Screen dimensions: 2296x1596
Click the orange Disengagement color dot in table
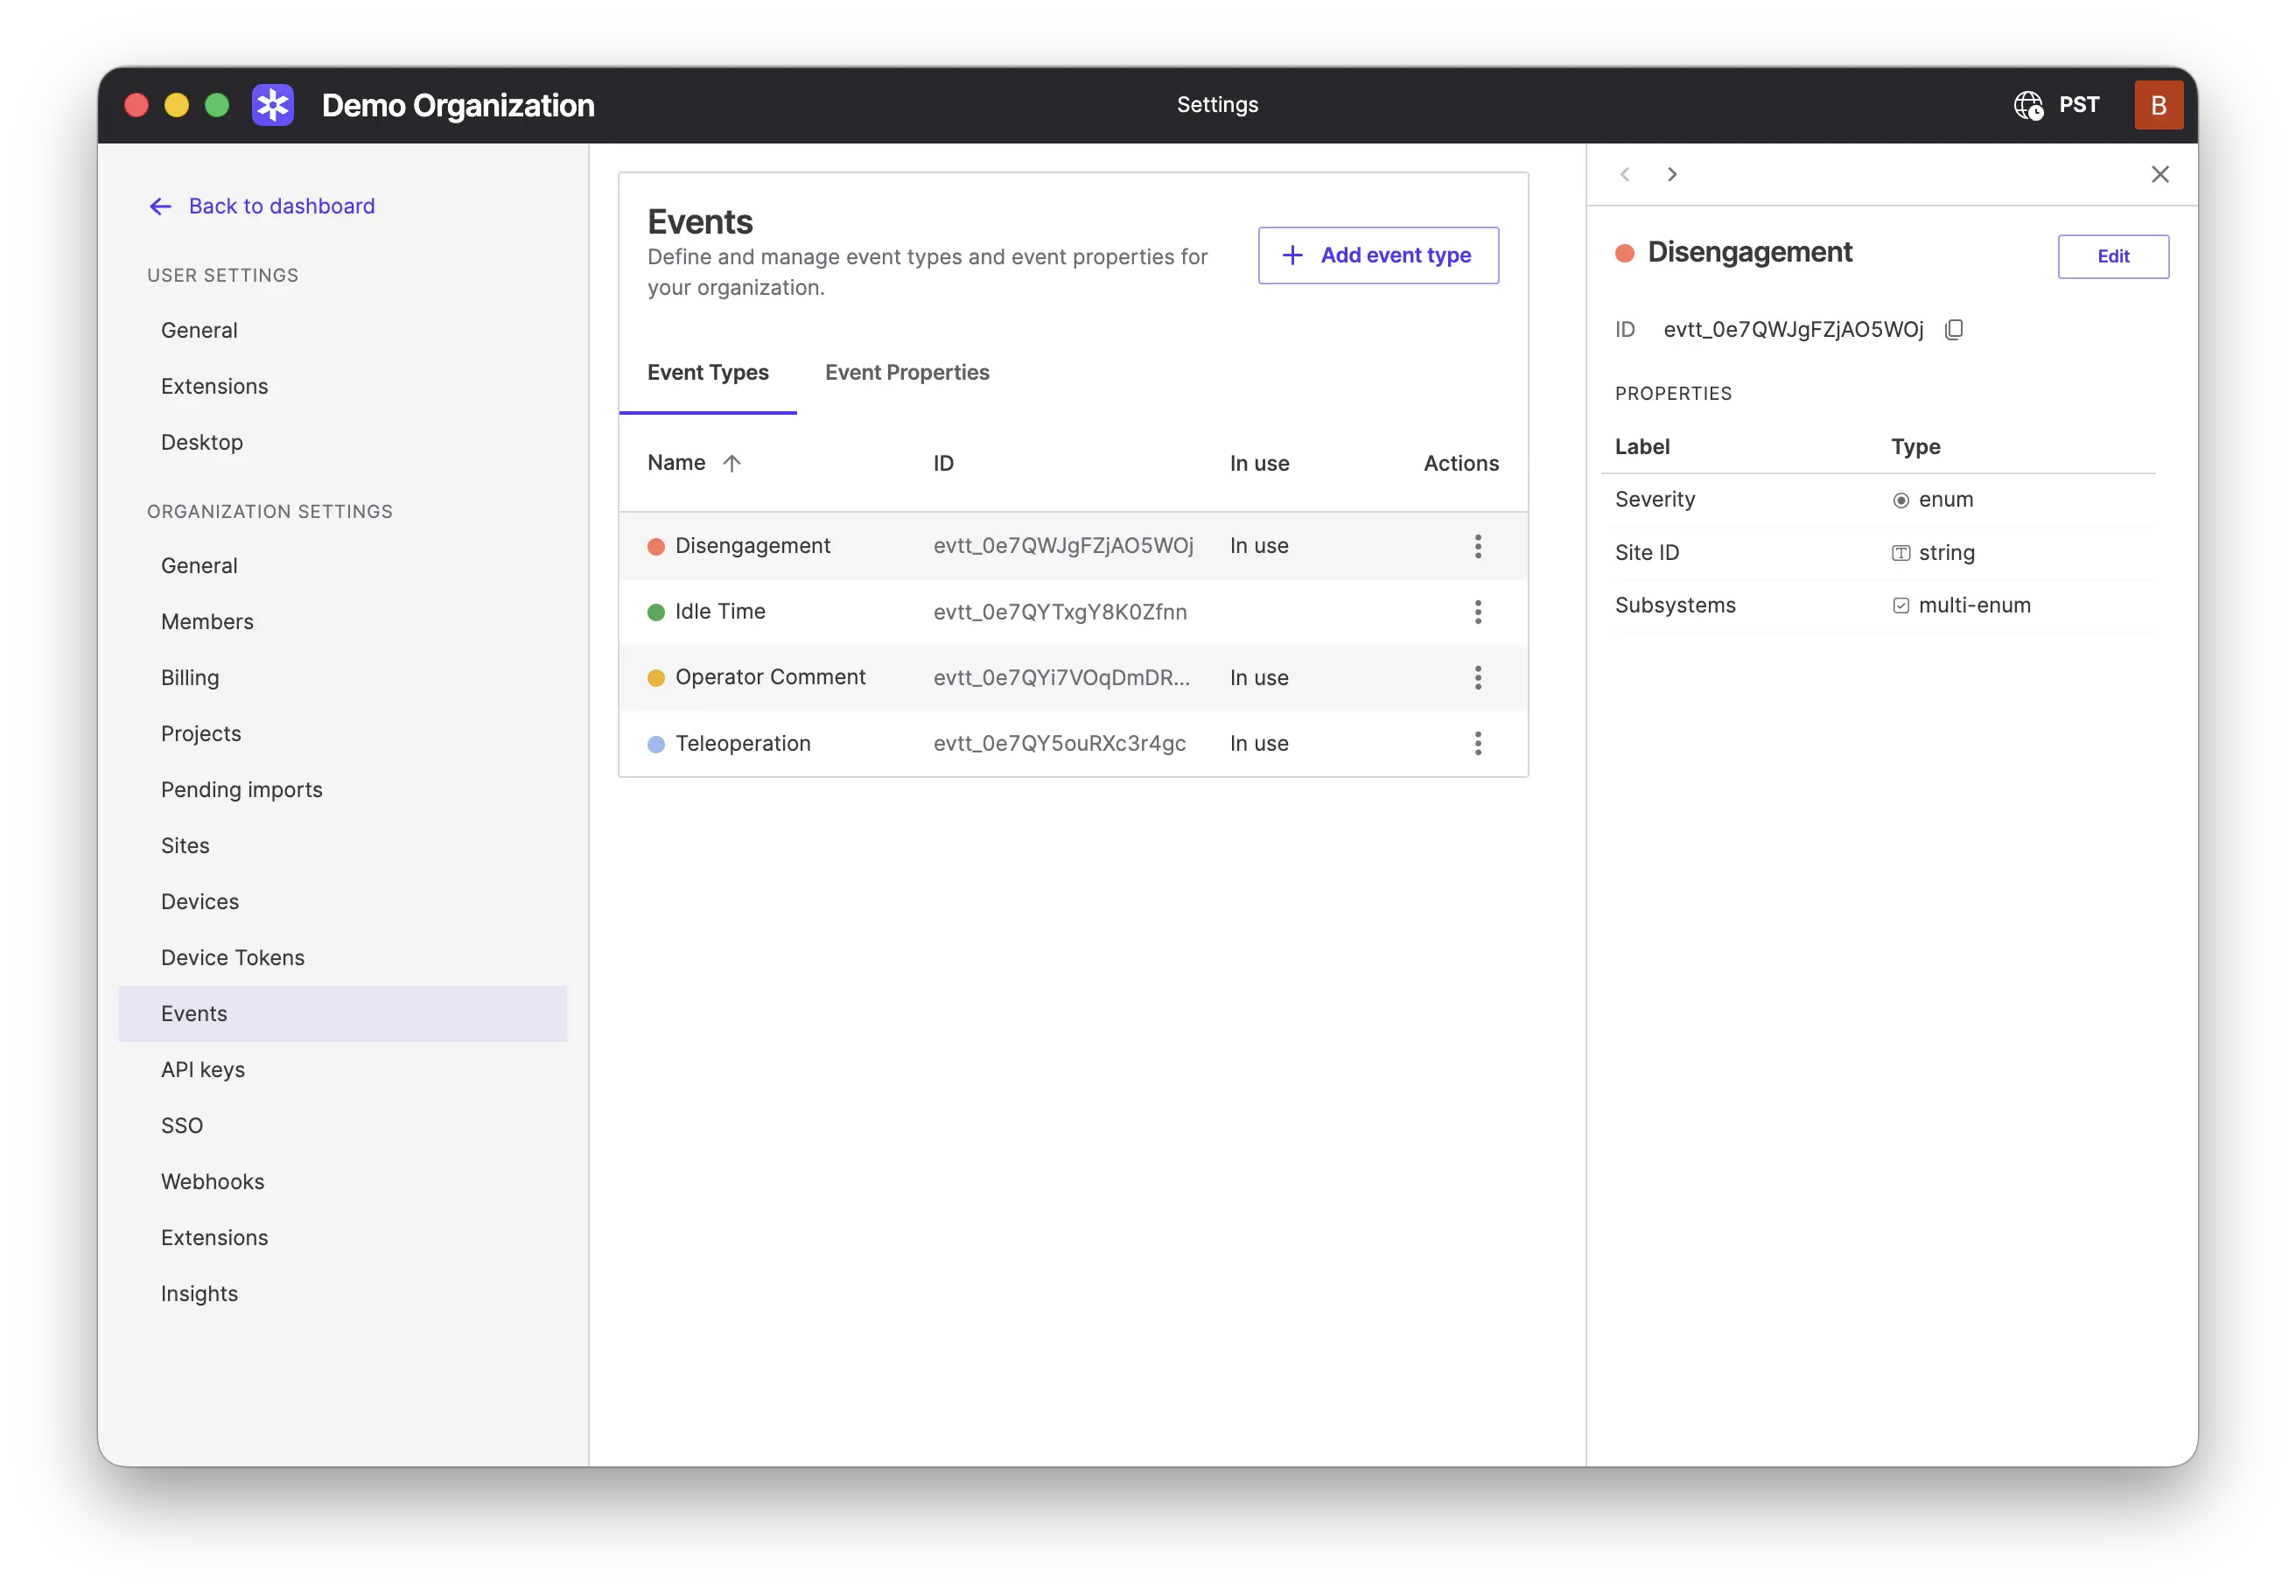656,546
